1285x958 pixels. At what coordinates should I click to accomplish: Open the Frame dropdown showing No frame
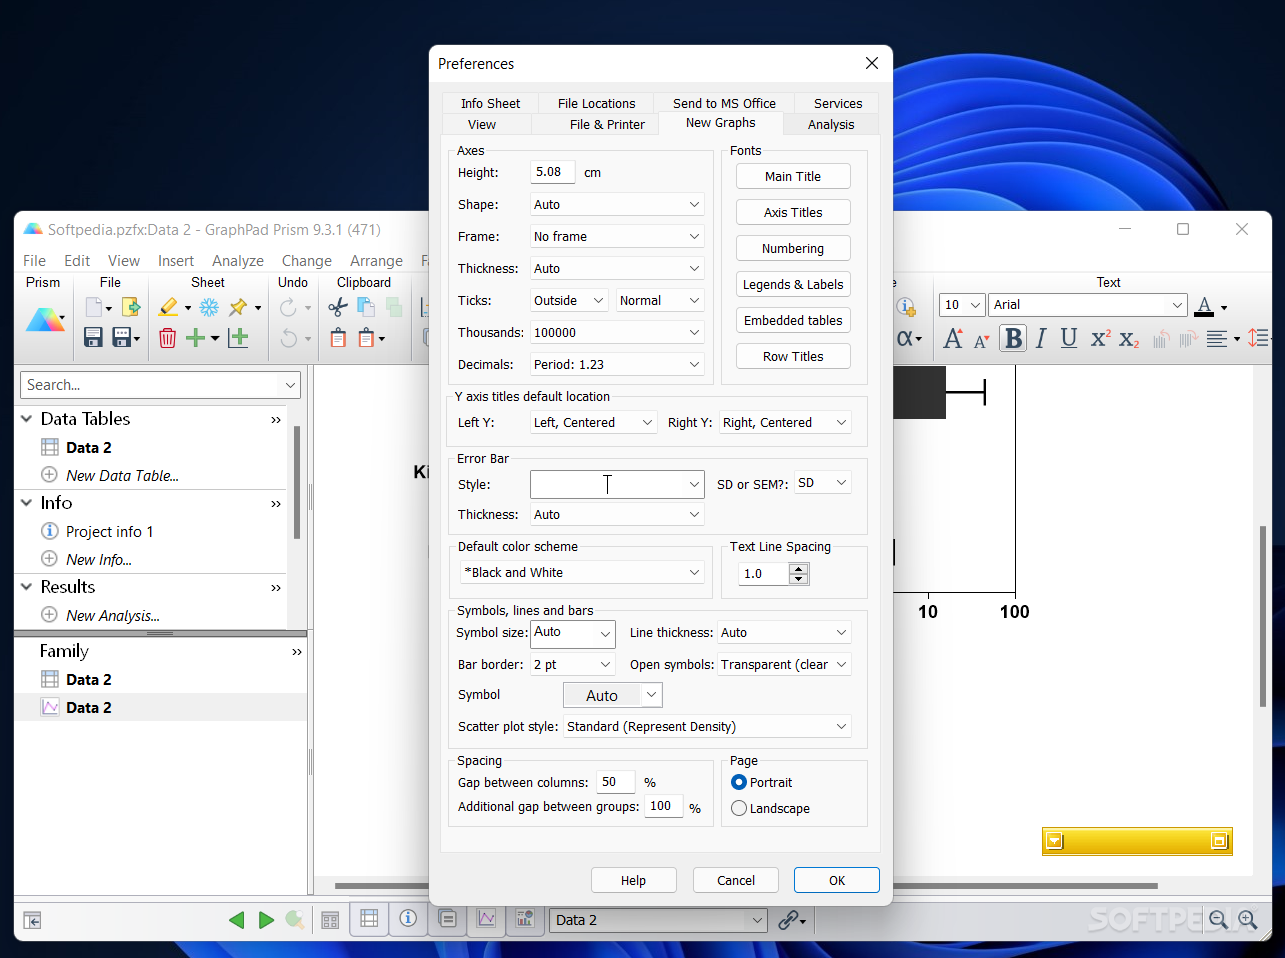(617, 236)
